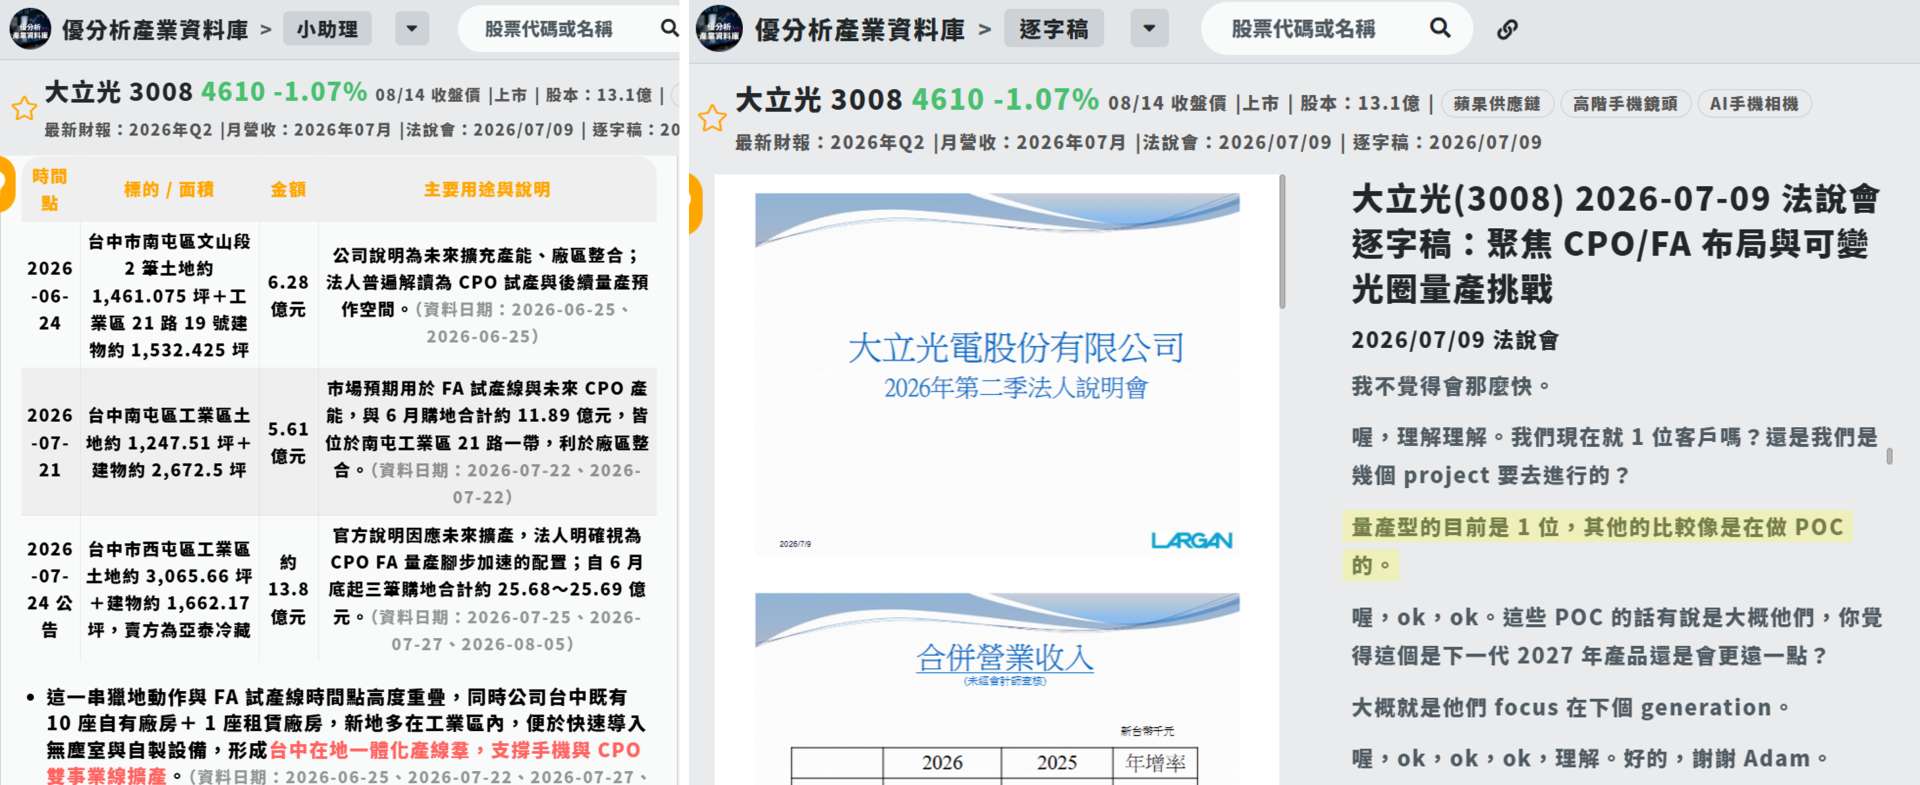Click 法說會：2026/07/09 in the 小助理 panel
Image resolution: width=1920 pixels, height=785 pixels.
pos(489,130)
